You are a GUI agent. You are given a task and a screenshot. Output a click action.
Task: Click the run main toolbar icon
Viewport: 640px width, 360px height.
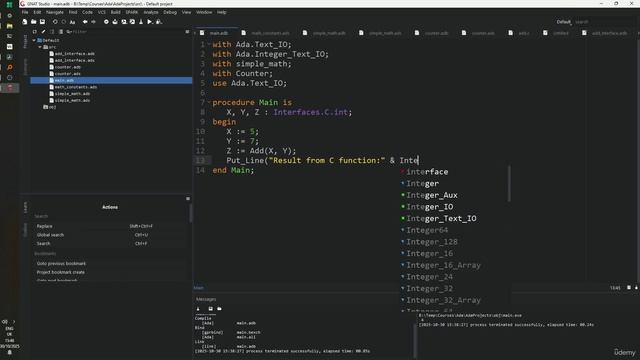150,22
